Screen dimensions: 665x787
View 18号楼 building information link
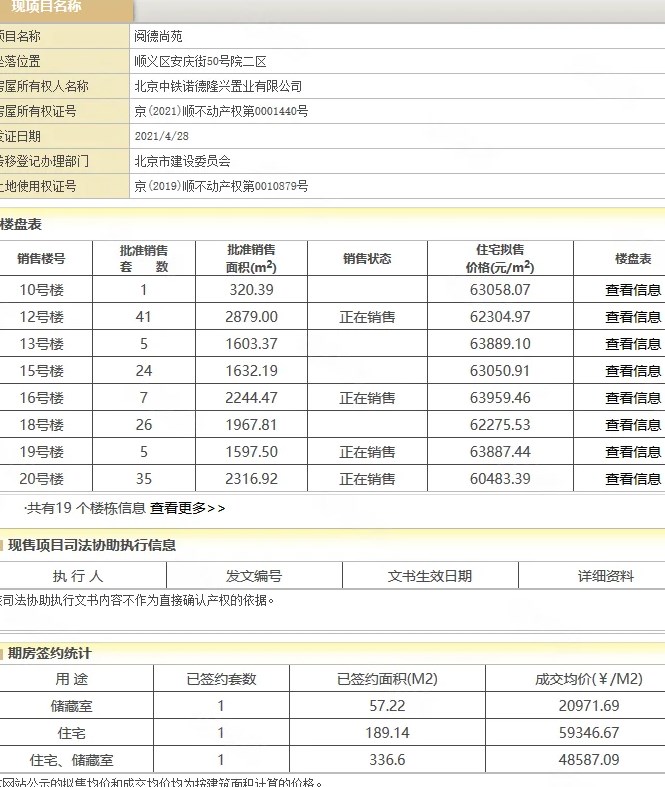(632, 425)
